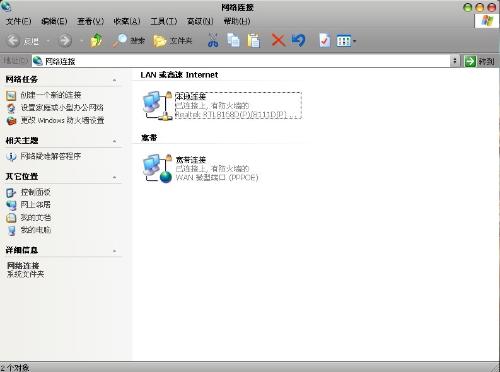
Task: Click the My Documents sidebar icon
Action: (x=11, y=218)
